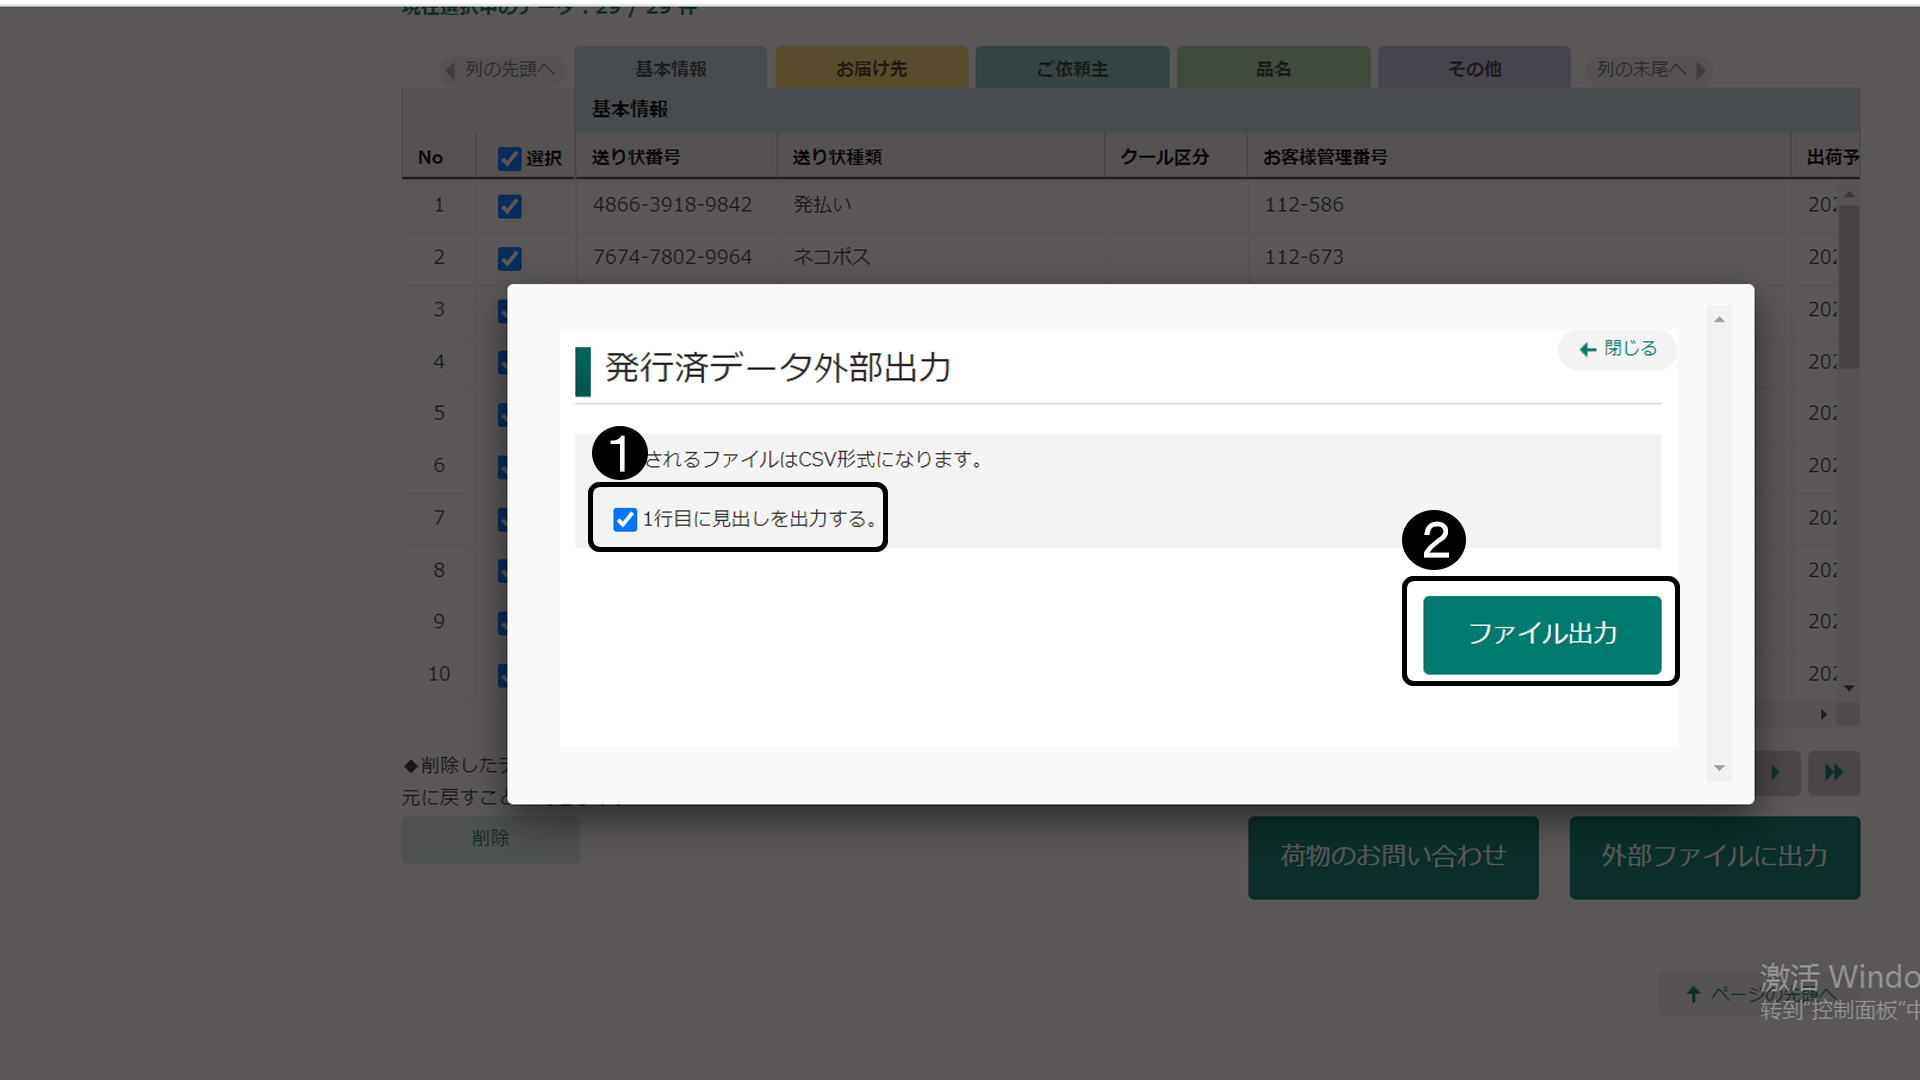Open the その他 tab
Image resolution: width=1920 pixels, height=1080 pixels.
(1474, 68)
